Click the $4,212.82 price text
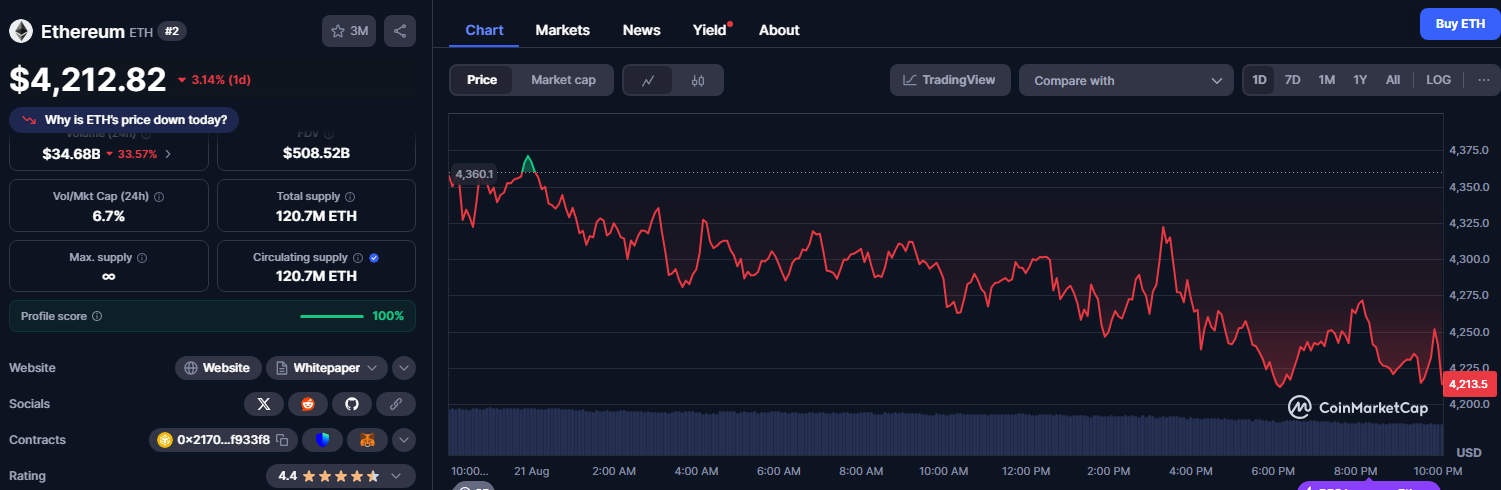1501x490 pixels. tap(88, 79)
